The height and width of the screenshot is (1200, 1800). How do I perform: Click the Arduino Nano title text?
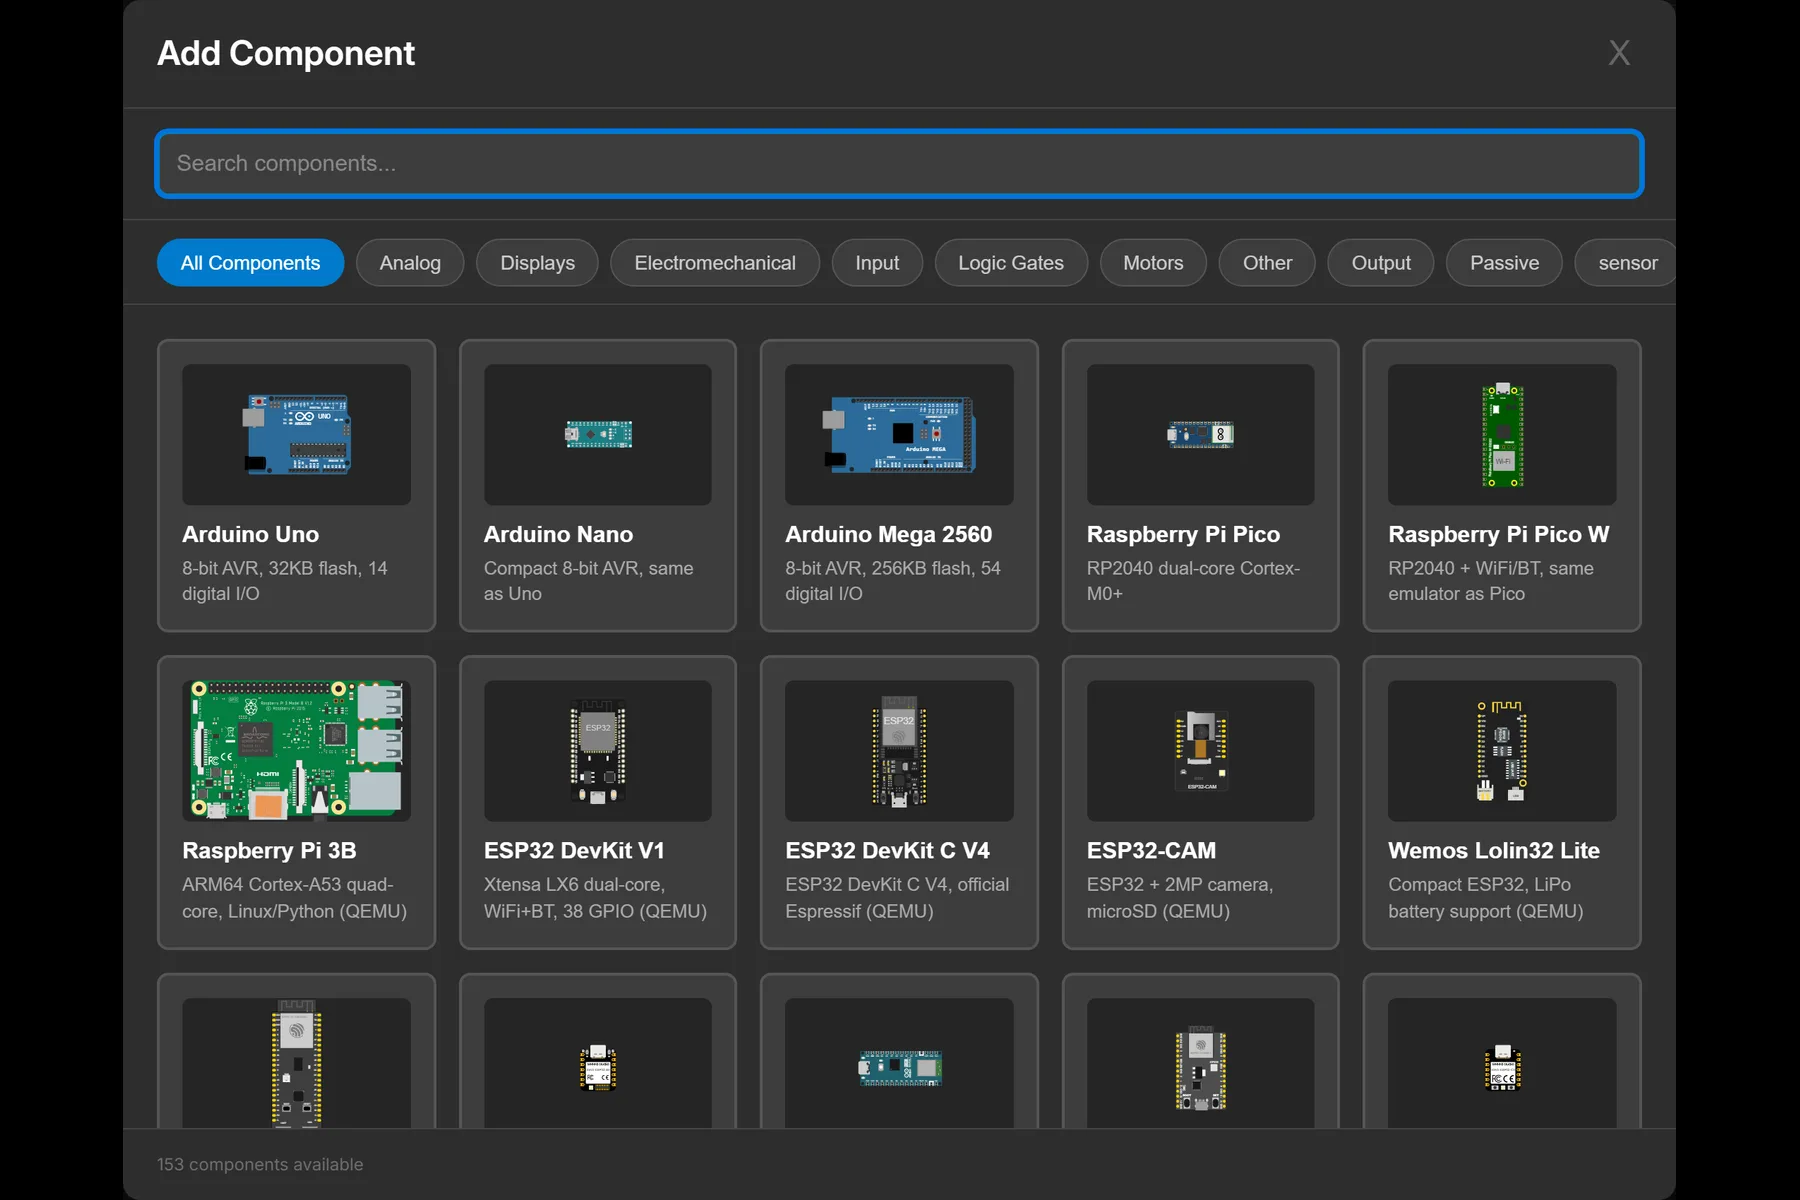[558, 535]
